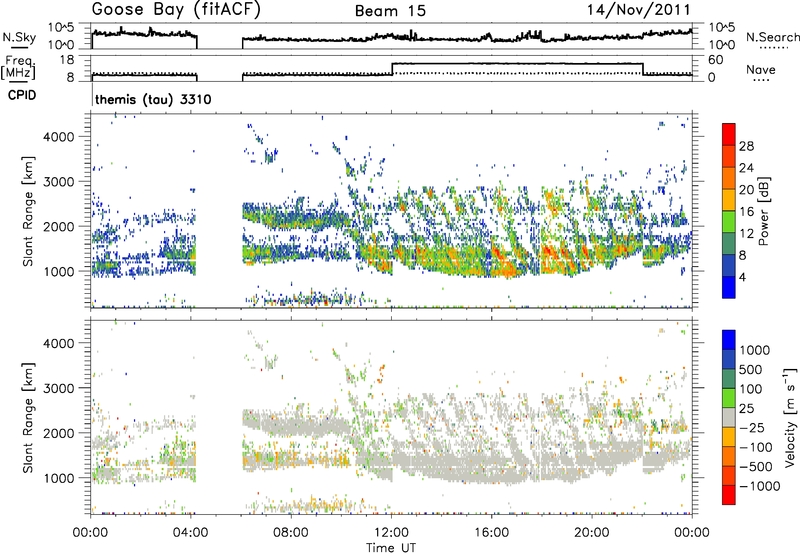Select the "N.Search" legend label
The image size is (800, 554).
772,37
